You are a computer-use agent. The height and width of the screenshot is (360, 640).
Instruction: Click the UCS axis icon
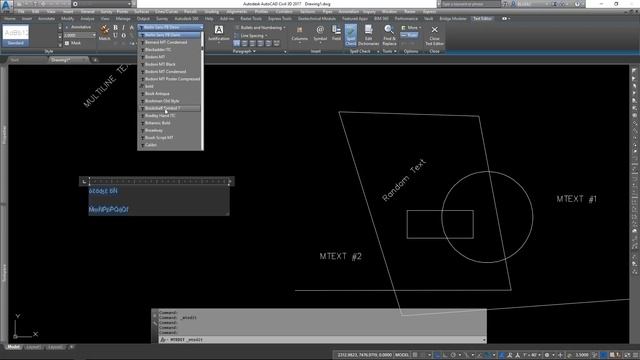tap(24, 327)
